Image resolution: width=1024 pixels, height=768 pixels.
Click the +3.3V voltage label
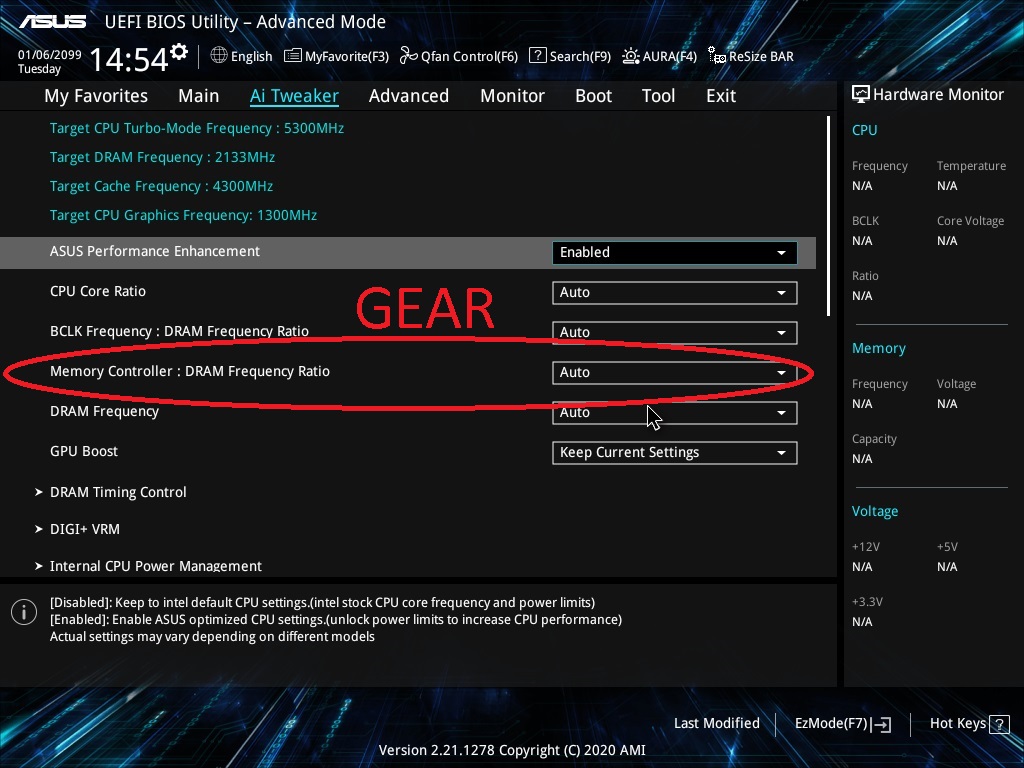click(x=867, y=601)
